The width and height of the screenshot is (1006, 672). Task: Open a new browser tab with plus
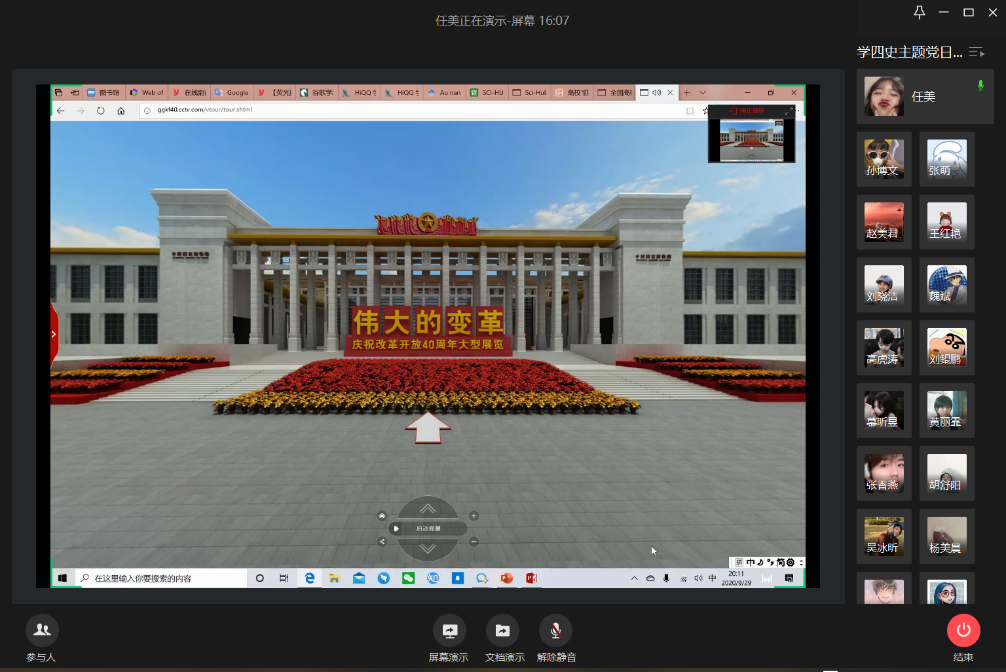click(x=686, y=92)
